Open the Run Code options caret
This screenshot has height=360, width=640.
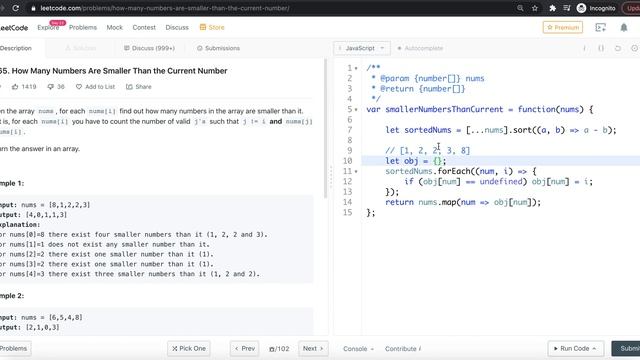(x=594, y=349)
